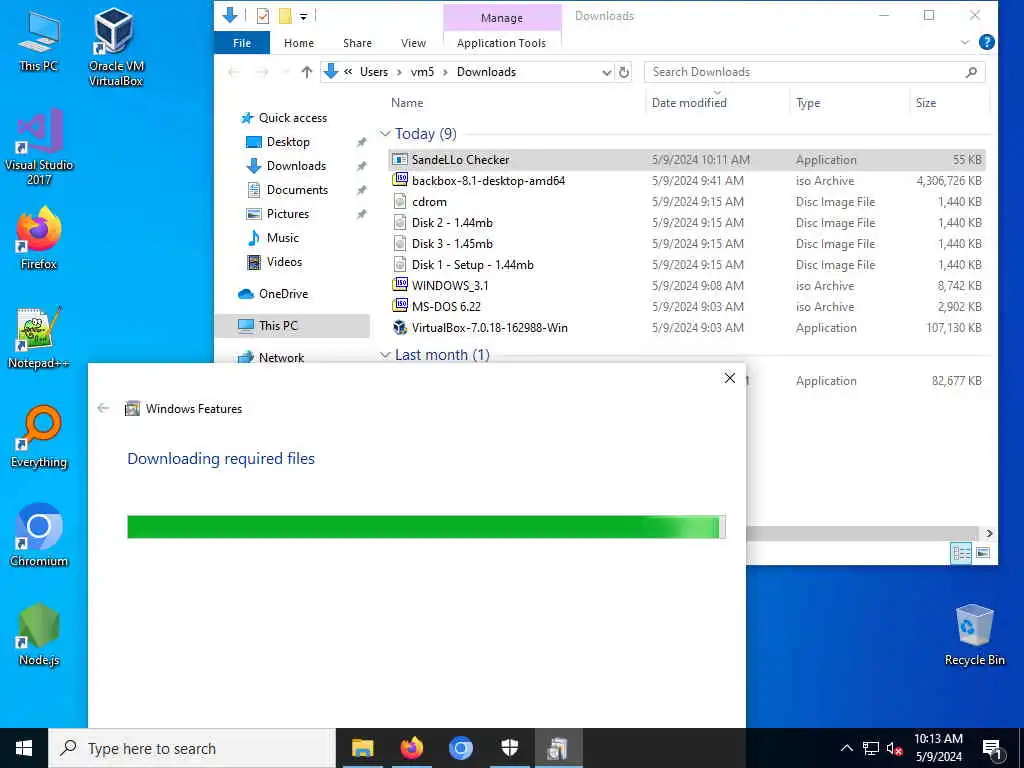Select Pictures in navigation pane
This screenshot has width=1024, height=768.
287,214
